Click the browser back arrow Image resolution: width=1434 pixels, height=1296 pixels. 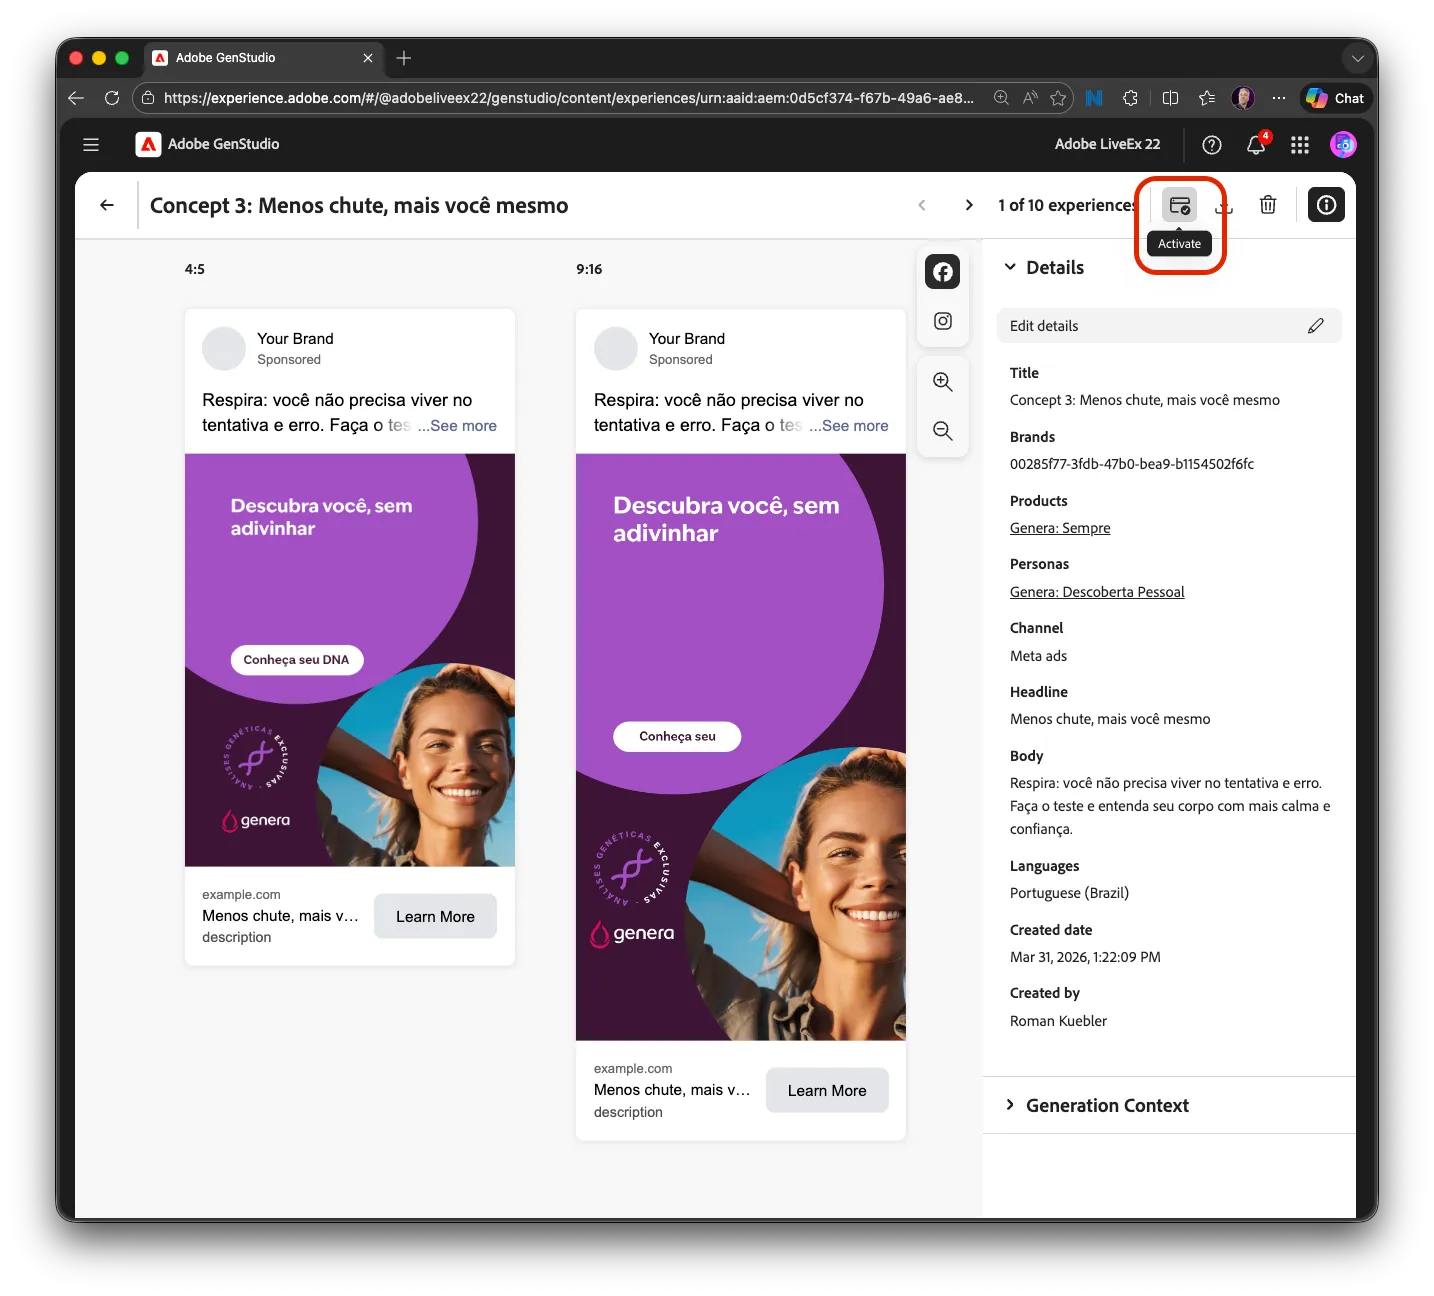coord(76,98)
